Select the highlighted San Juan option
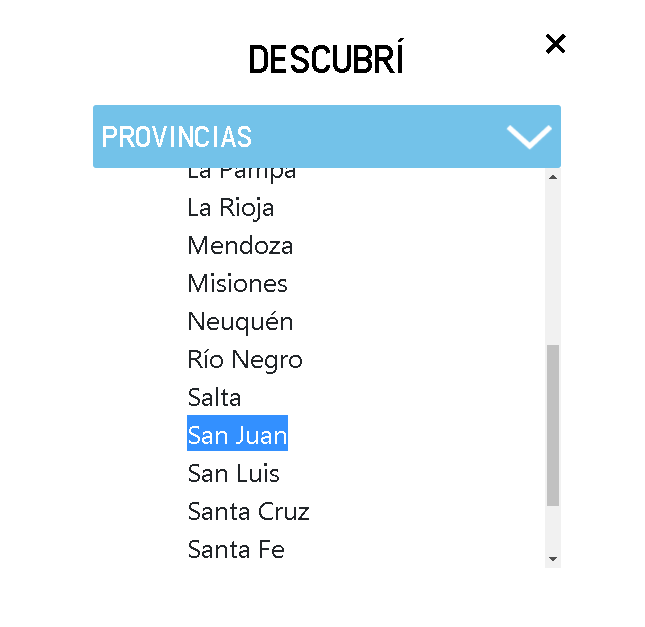 click(x=237, y=436)
